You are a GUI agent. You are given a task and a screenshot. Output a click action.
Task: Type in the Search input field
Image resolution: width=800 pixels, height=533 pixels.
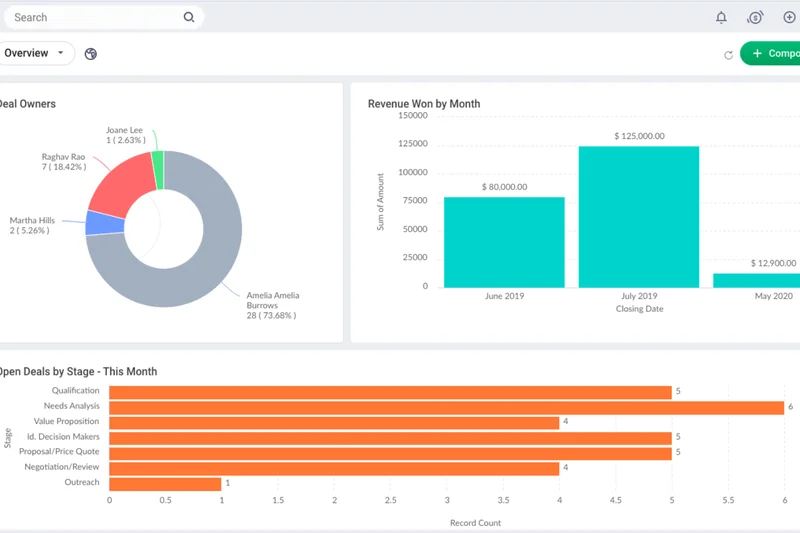click(95, 17)
